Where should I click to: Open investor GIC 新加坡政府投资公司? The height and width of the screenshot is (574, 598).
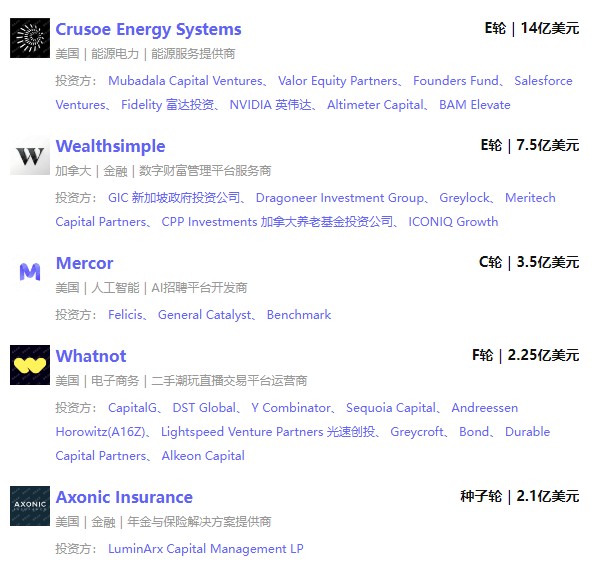pos(174,198)
